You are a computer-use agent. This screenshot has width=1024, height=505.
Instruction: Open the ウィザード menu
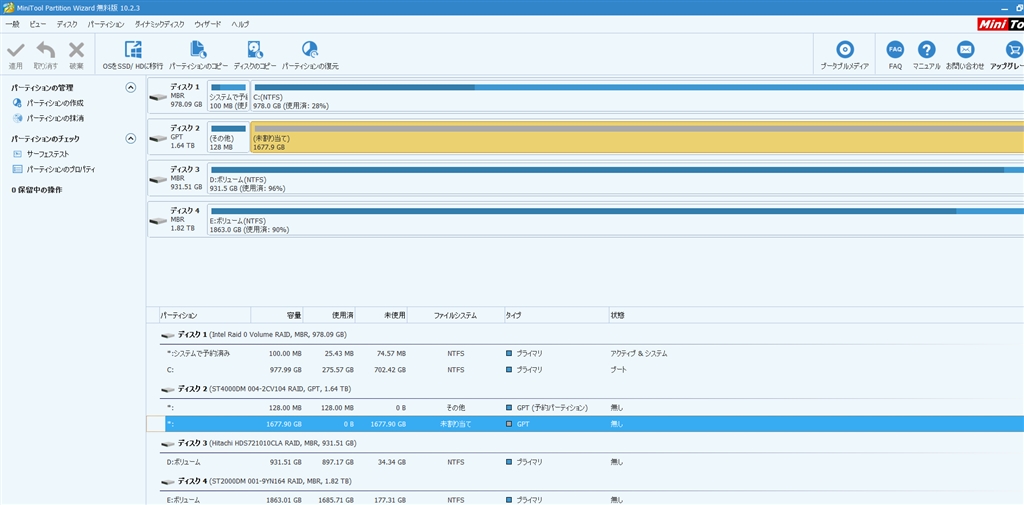(x=208, y=23)
